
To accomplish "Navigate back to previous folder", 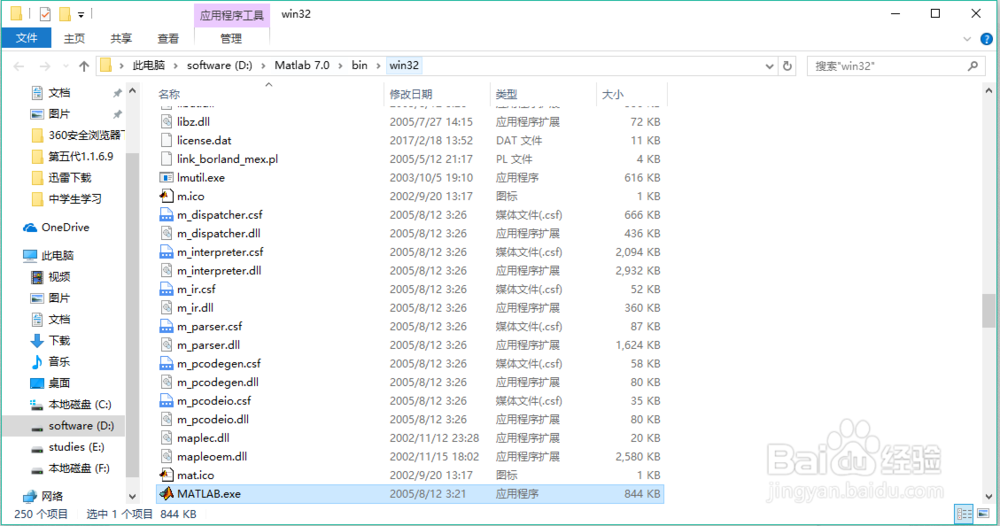I will [19, 66].
